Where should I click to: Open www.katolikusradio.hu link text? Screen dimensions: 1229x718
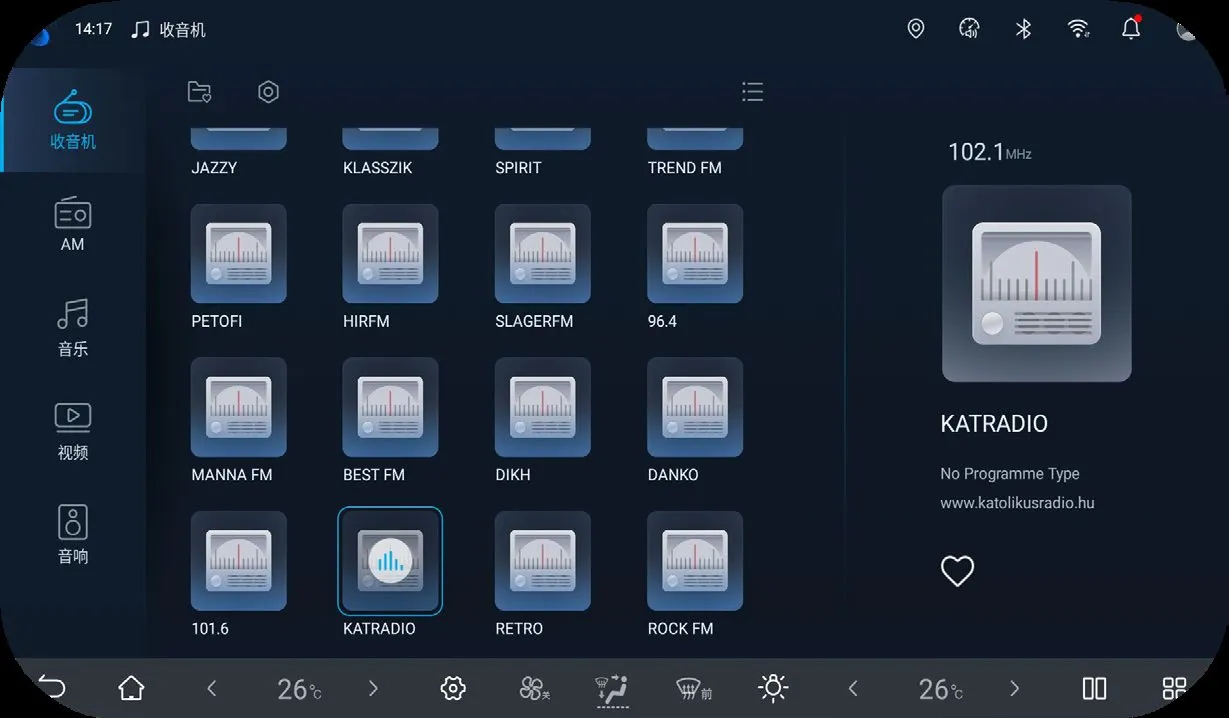1017,503
